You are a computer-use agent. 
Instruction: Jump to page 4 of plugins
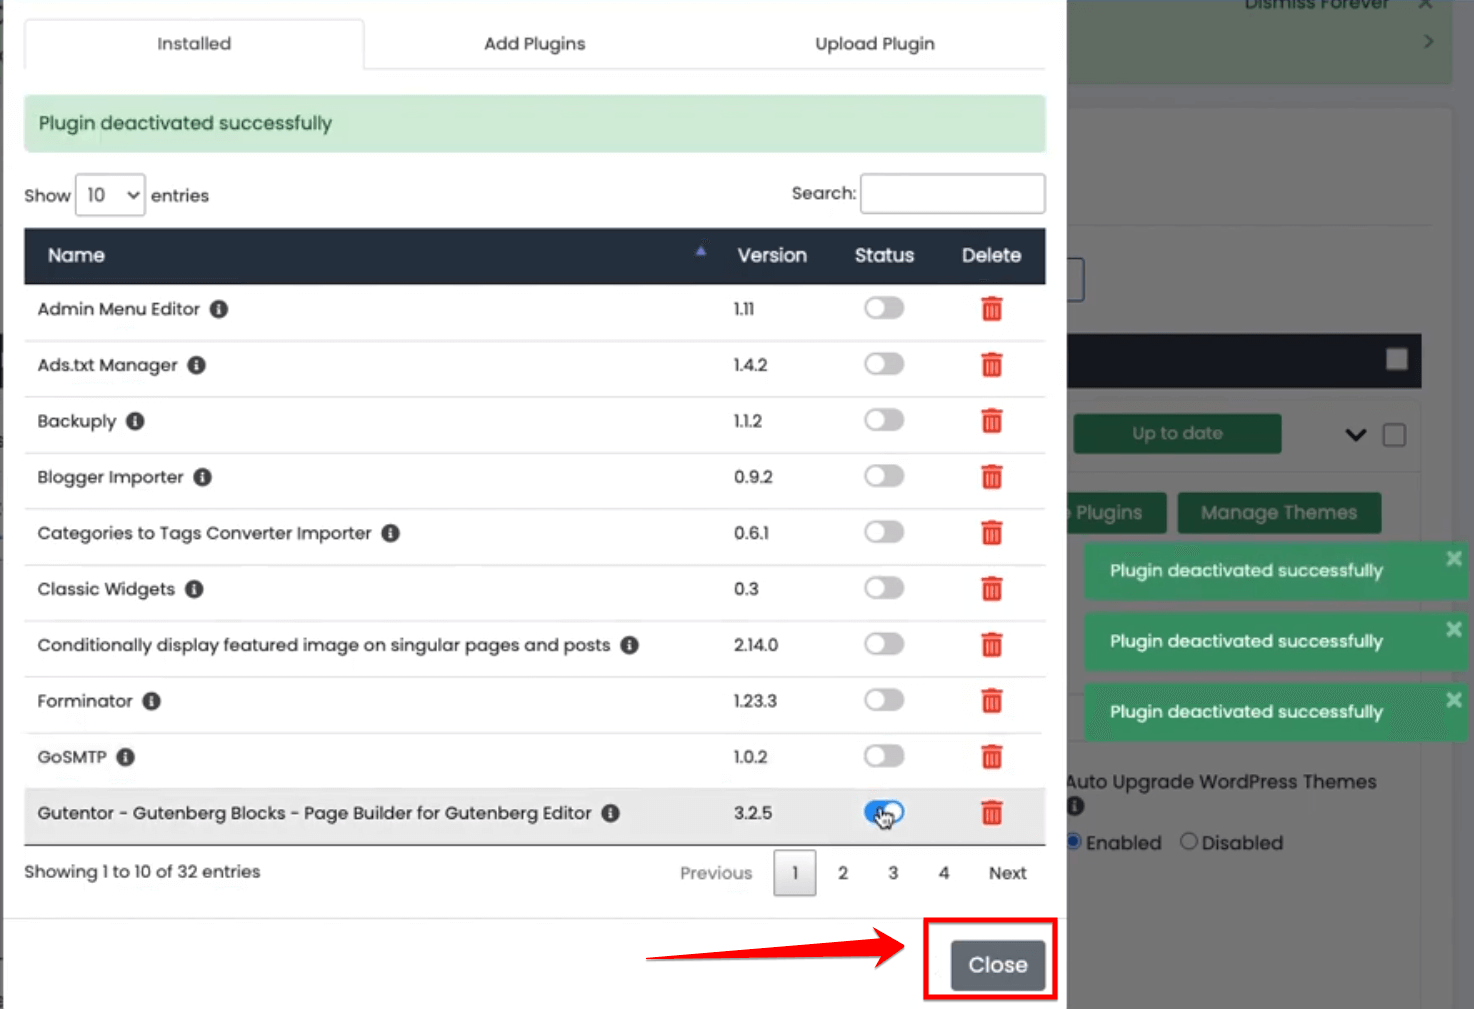coord(943,873)
